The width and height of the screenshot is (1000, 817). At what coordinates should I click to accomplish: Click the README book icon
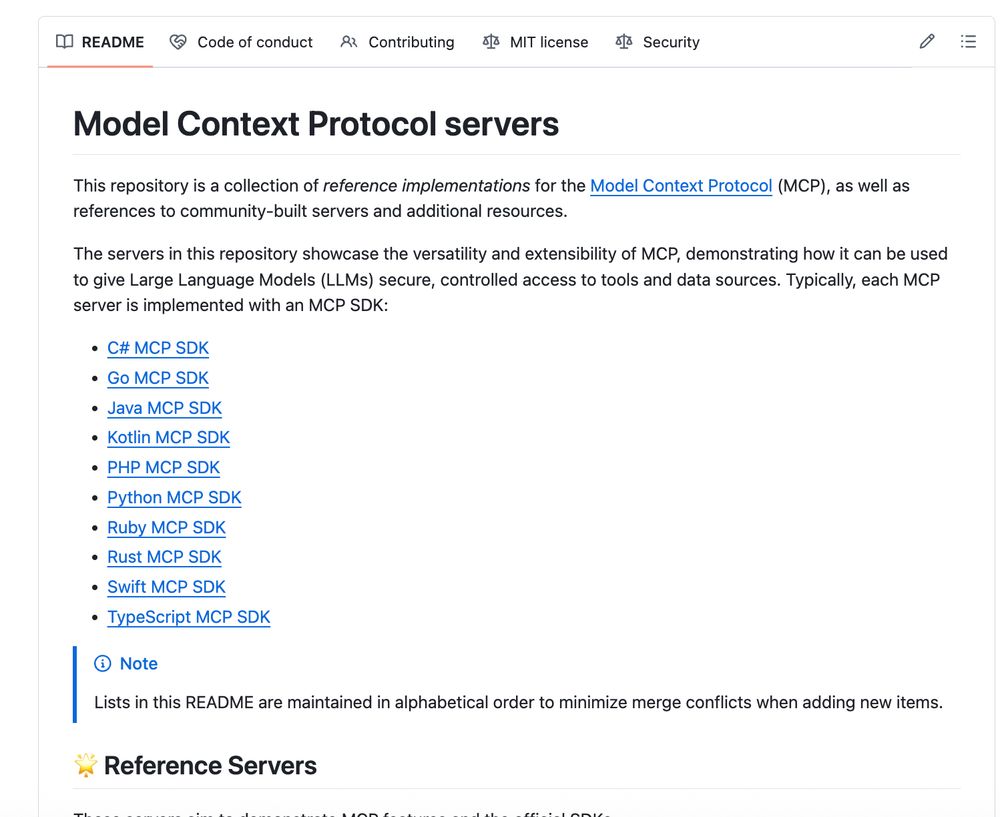(x=65, y=42)
